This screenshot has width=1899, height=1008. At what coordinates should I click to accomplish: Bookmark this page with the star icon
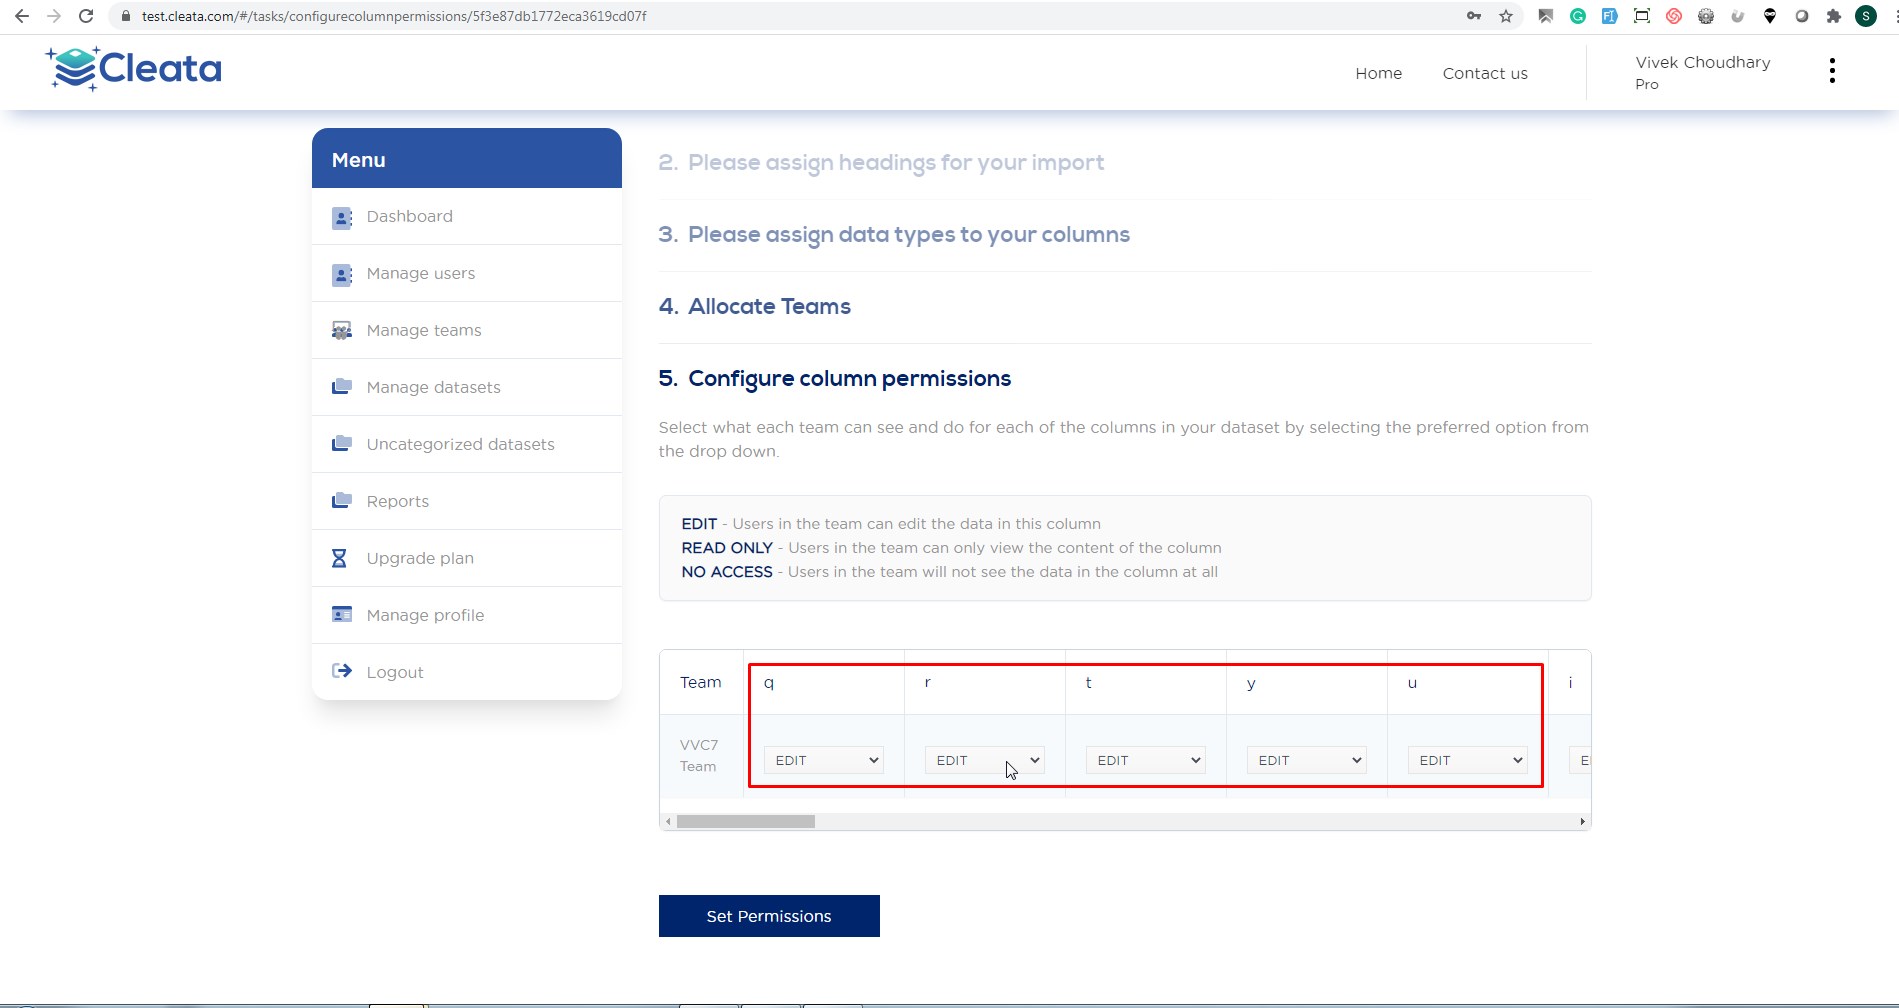tap(1505, 16)
